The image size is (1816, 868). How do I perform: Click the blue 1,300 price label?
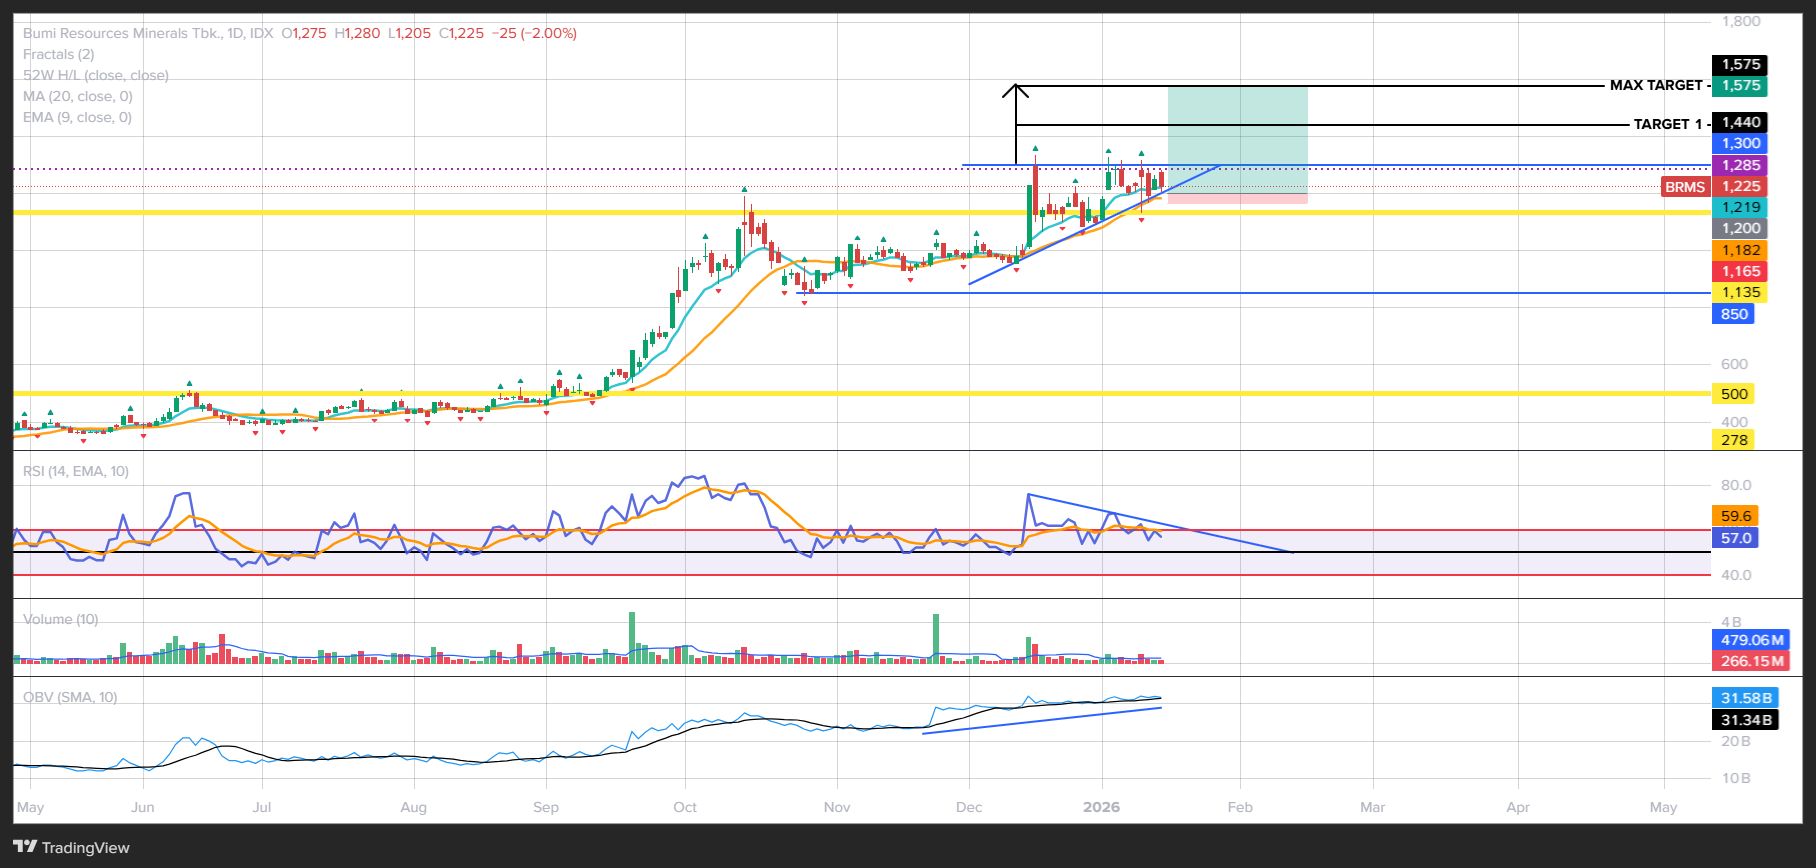pos(1740,143)
